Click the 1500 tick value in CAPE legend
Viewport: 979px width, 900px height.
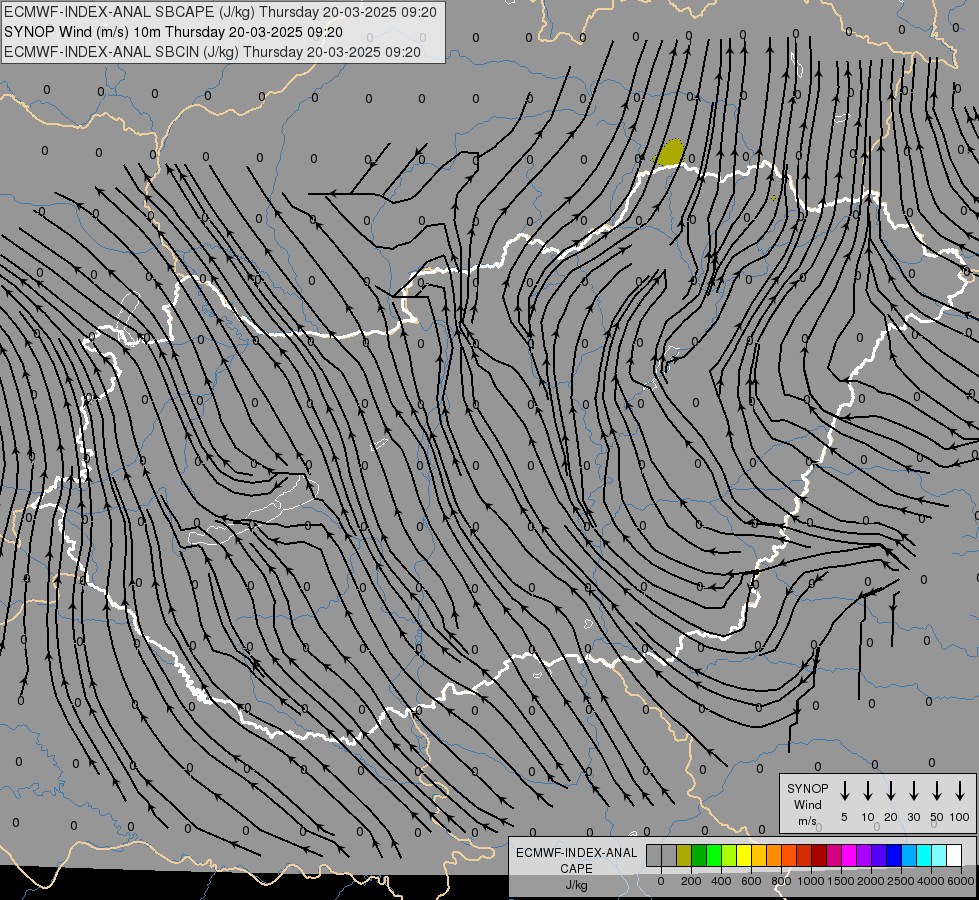click(x=841, y=881)
